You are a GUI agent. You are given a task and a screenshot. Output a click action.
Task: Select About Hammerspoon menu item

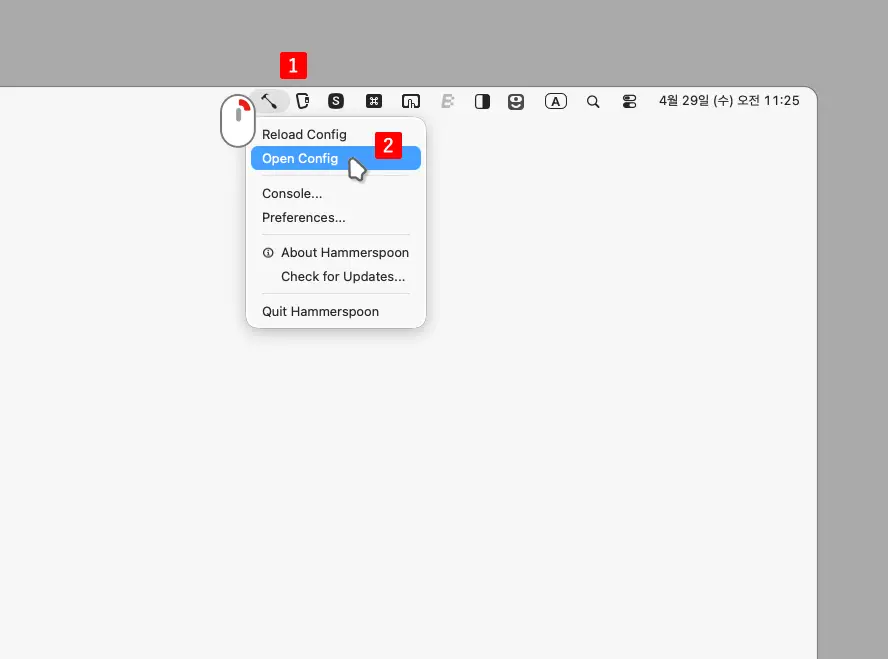coord(336,253)
